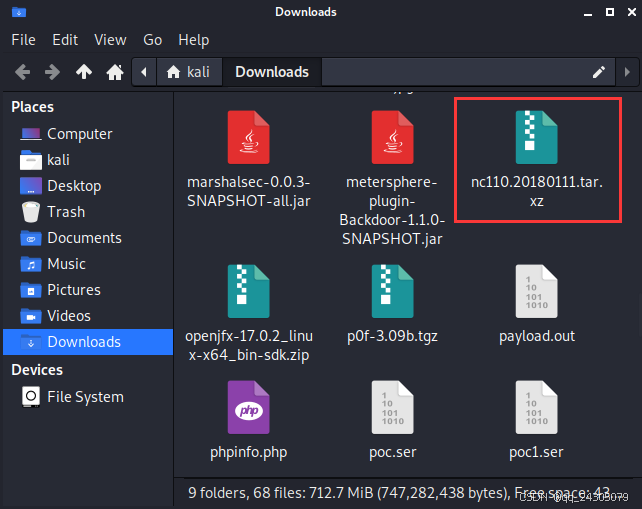Open the Edit menu
The image size is (642, 509).
(65, 40)
